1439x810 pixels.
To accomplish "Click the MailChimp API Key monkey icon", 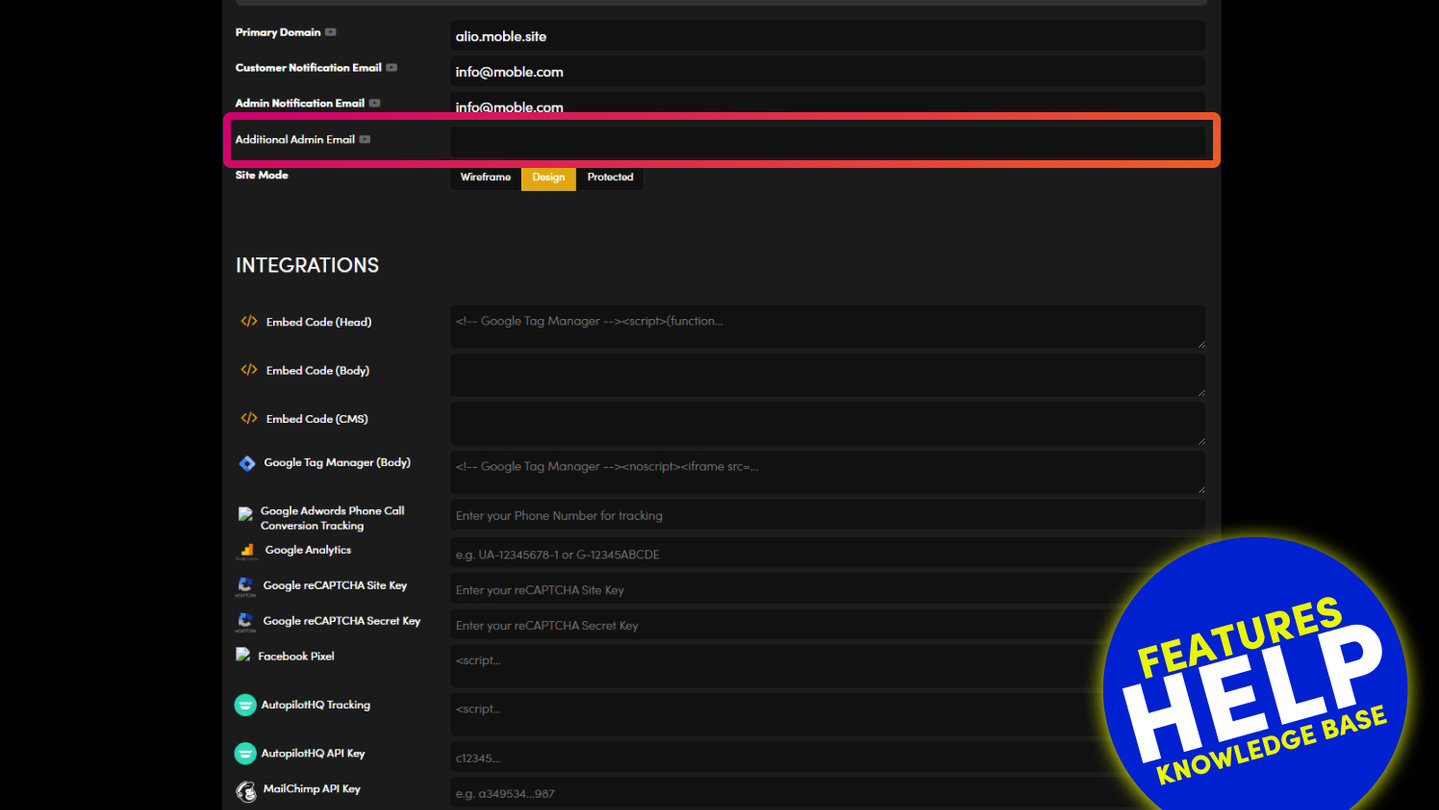I will pyautogui.click(x=245, y=791).
